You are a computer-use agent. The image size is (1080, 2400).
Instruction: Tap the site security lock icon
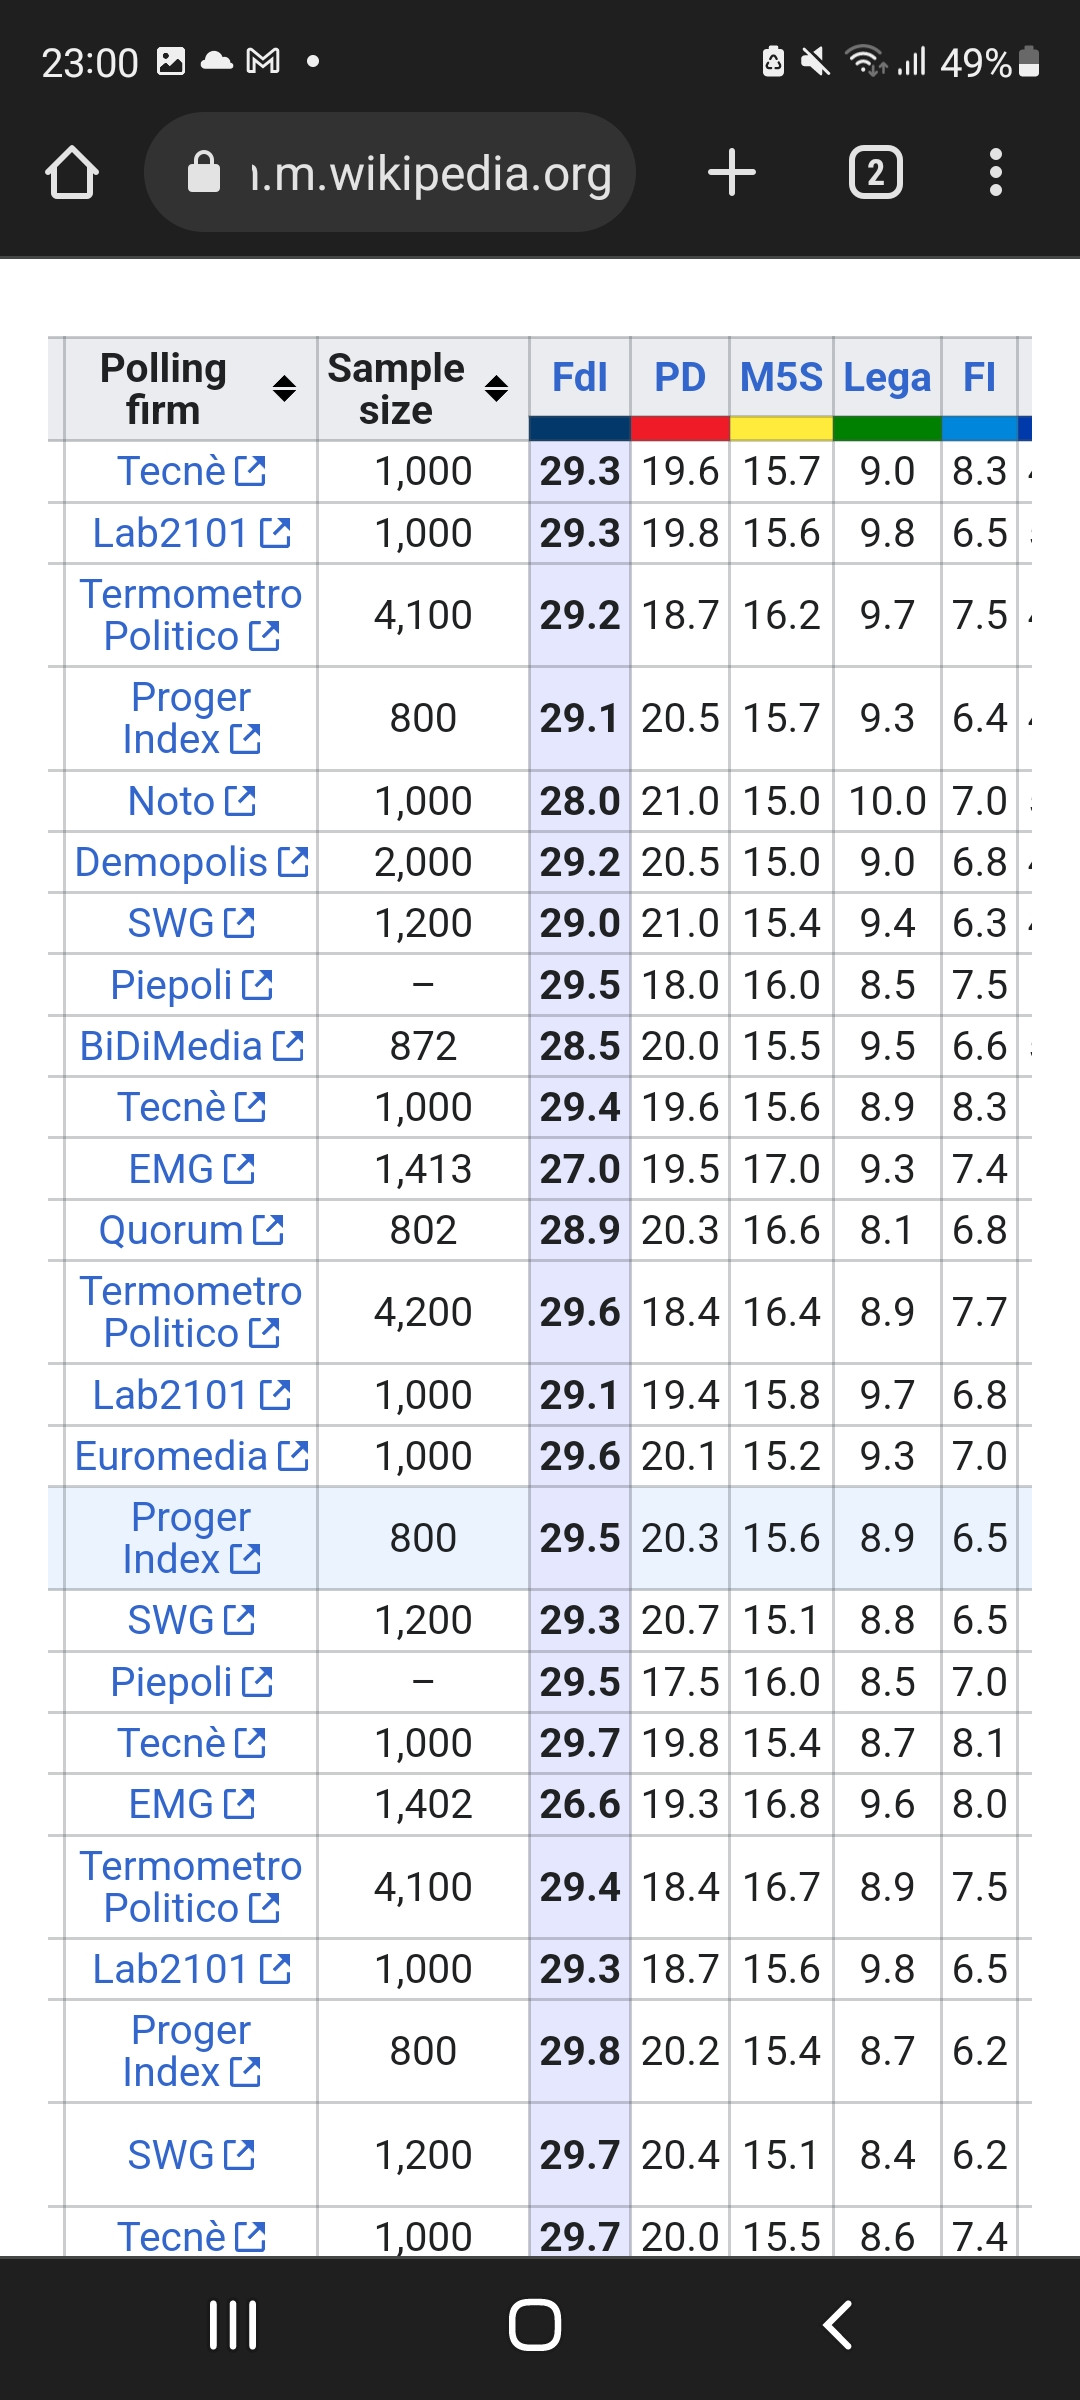click(x=204, y=172)
